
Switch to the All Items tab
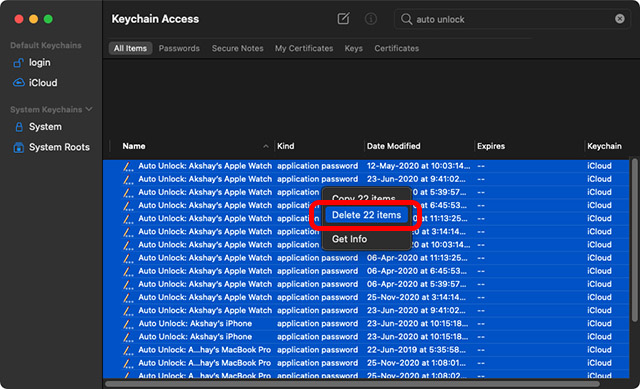[x=130, y=48]
